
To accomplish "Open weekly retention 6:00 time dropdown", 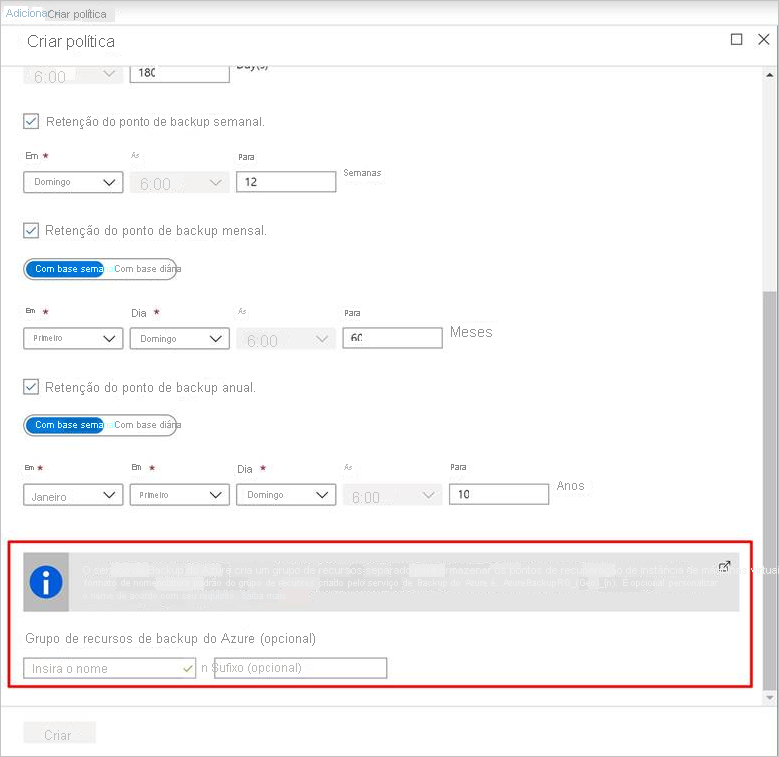I will coord(179,182).
